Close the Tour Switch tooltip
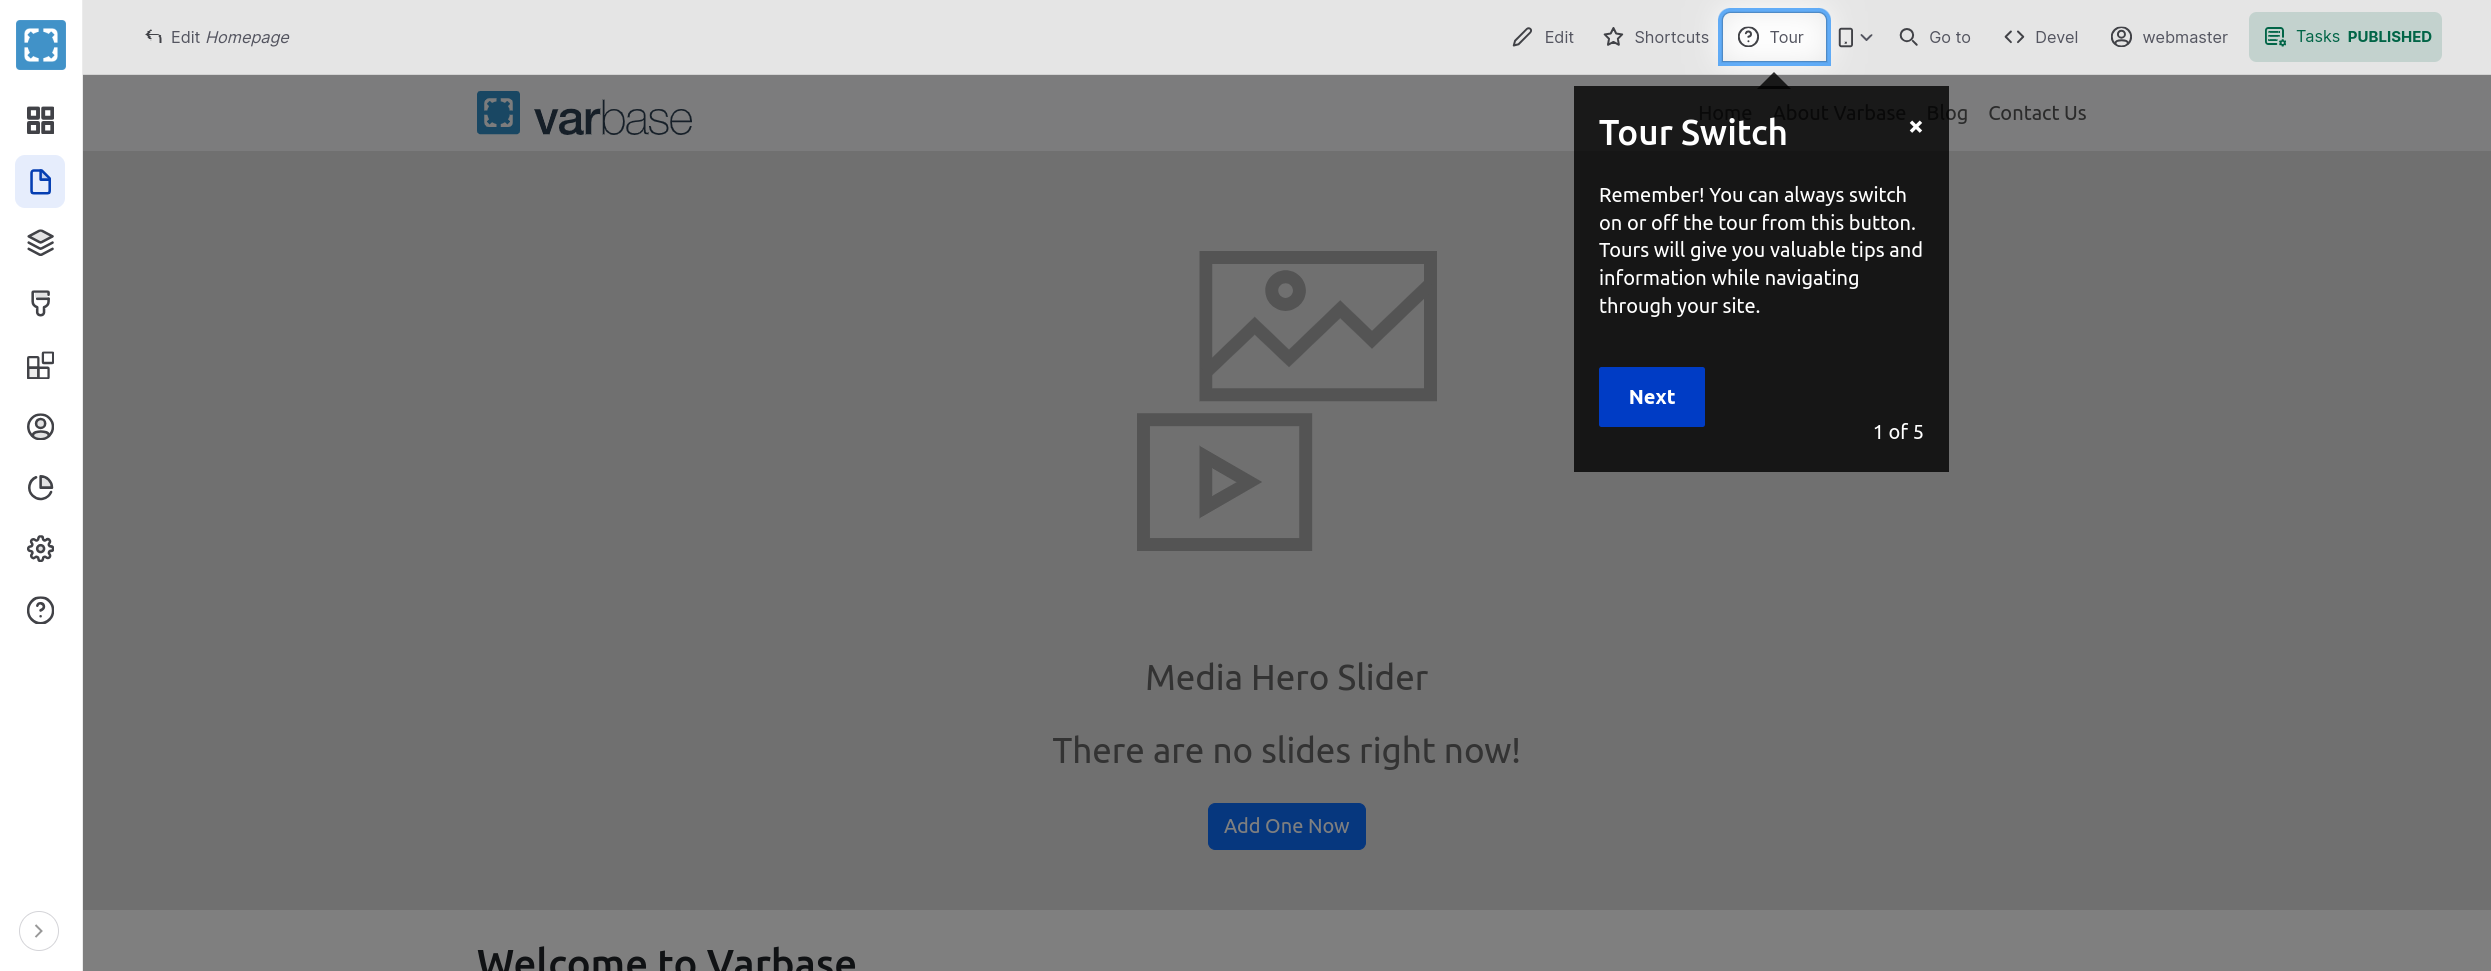The width and height of the screenshot is (2491, 971). click(x=1915, y=127)
